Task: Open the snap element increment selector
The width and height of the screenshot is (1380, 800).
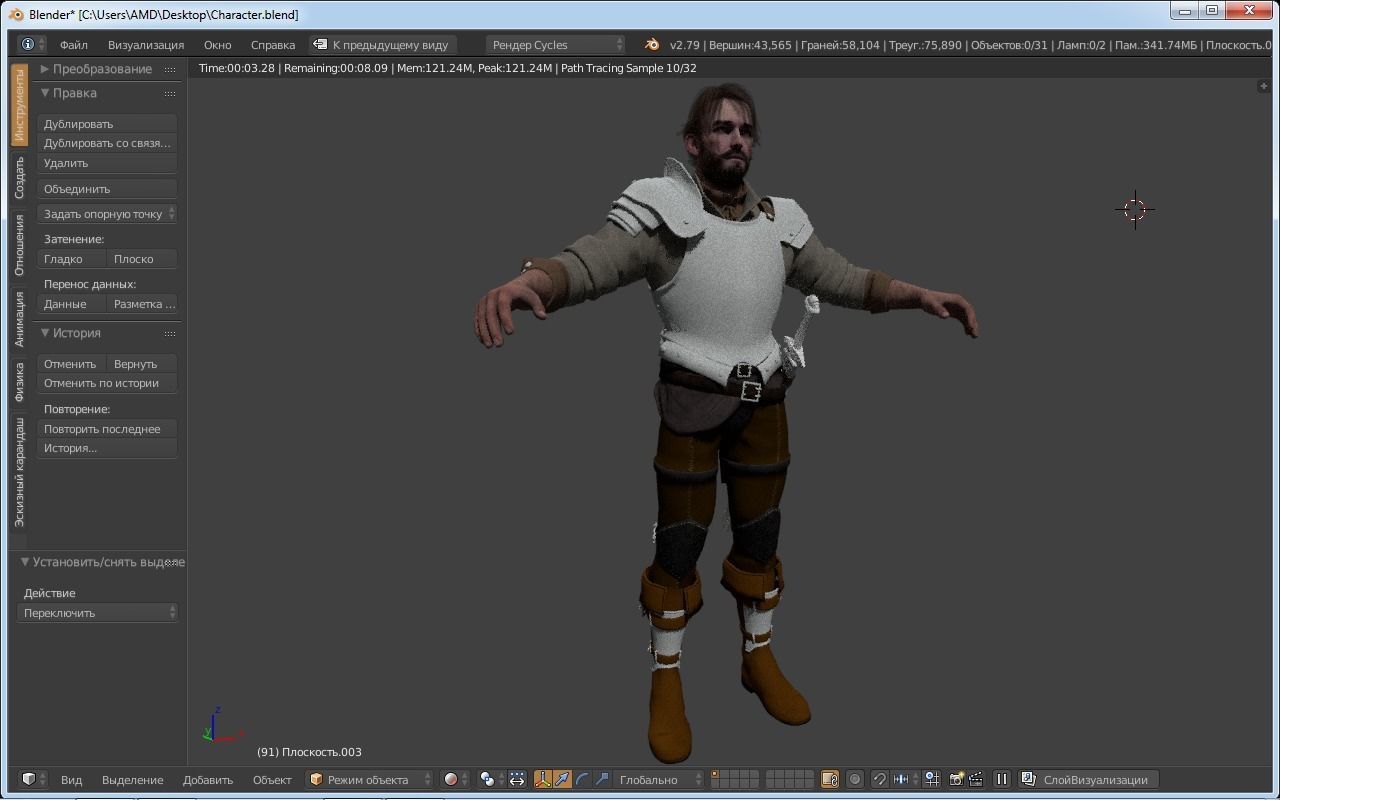Action: tap(906, 780)
